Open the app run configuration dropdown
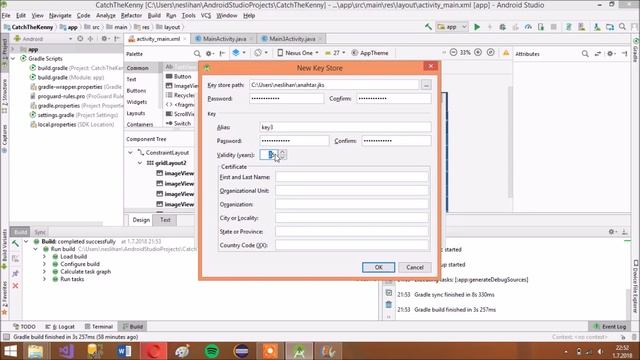 click(x=452, y=27)
